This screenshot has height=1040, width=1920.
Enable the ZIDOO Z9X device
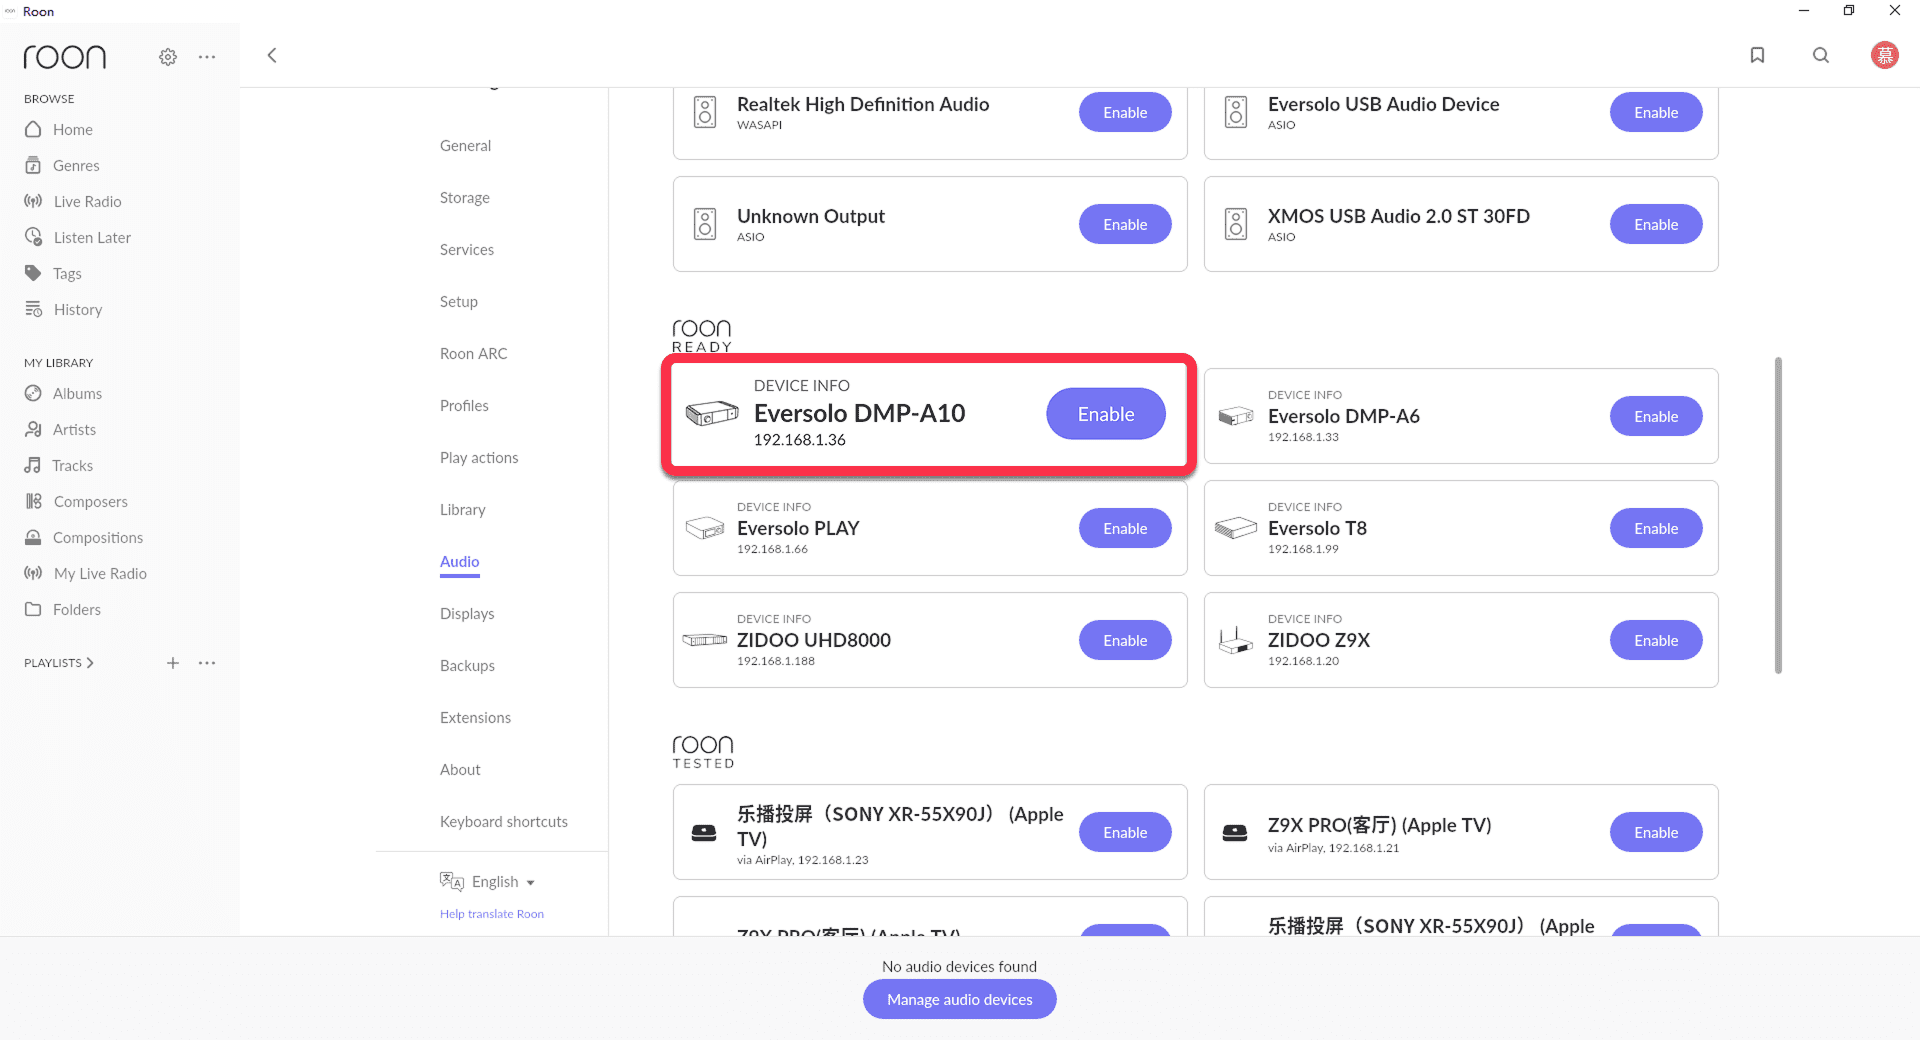(1655, 641)
